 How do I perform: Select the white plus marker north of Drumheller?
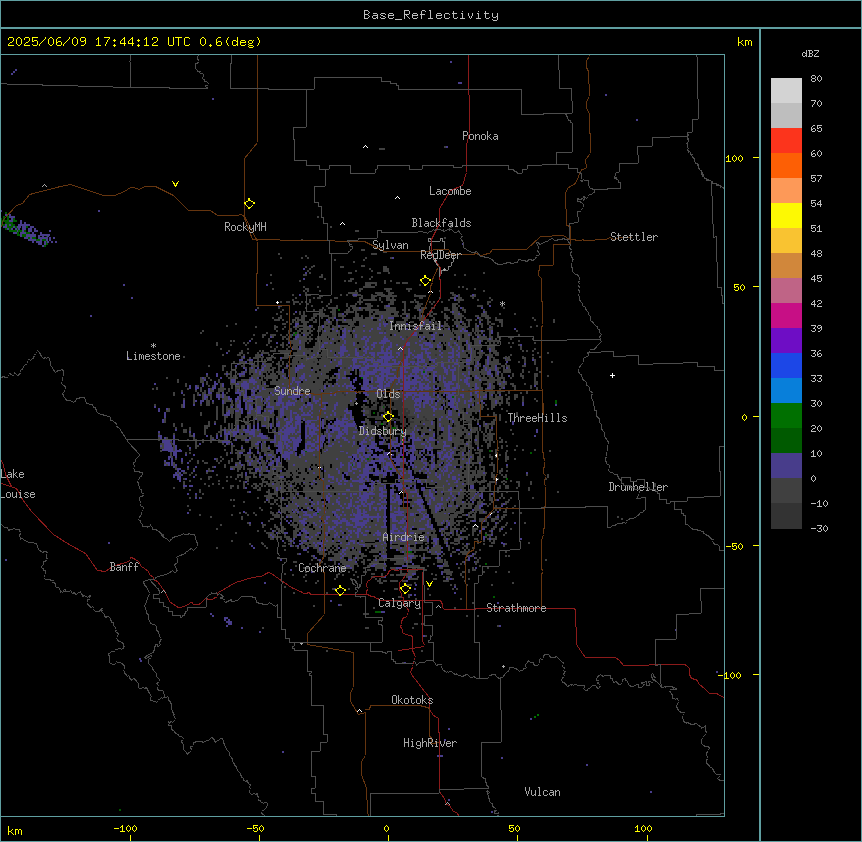pos(612,375)
